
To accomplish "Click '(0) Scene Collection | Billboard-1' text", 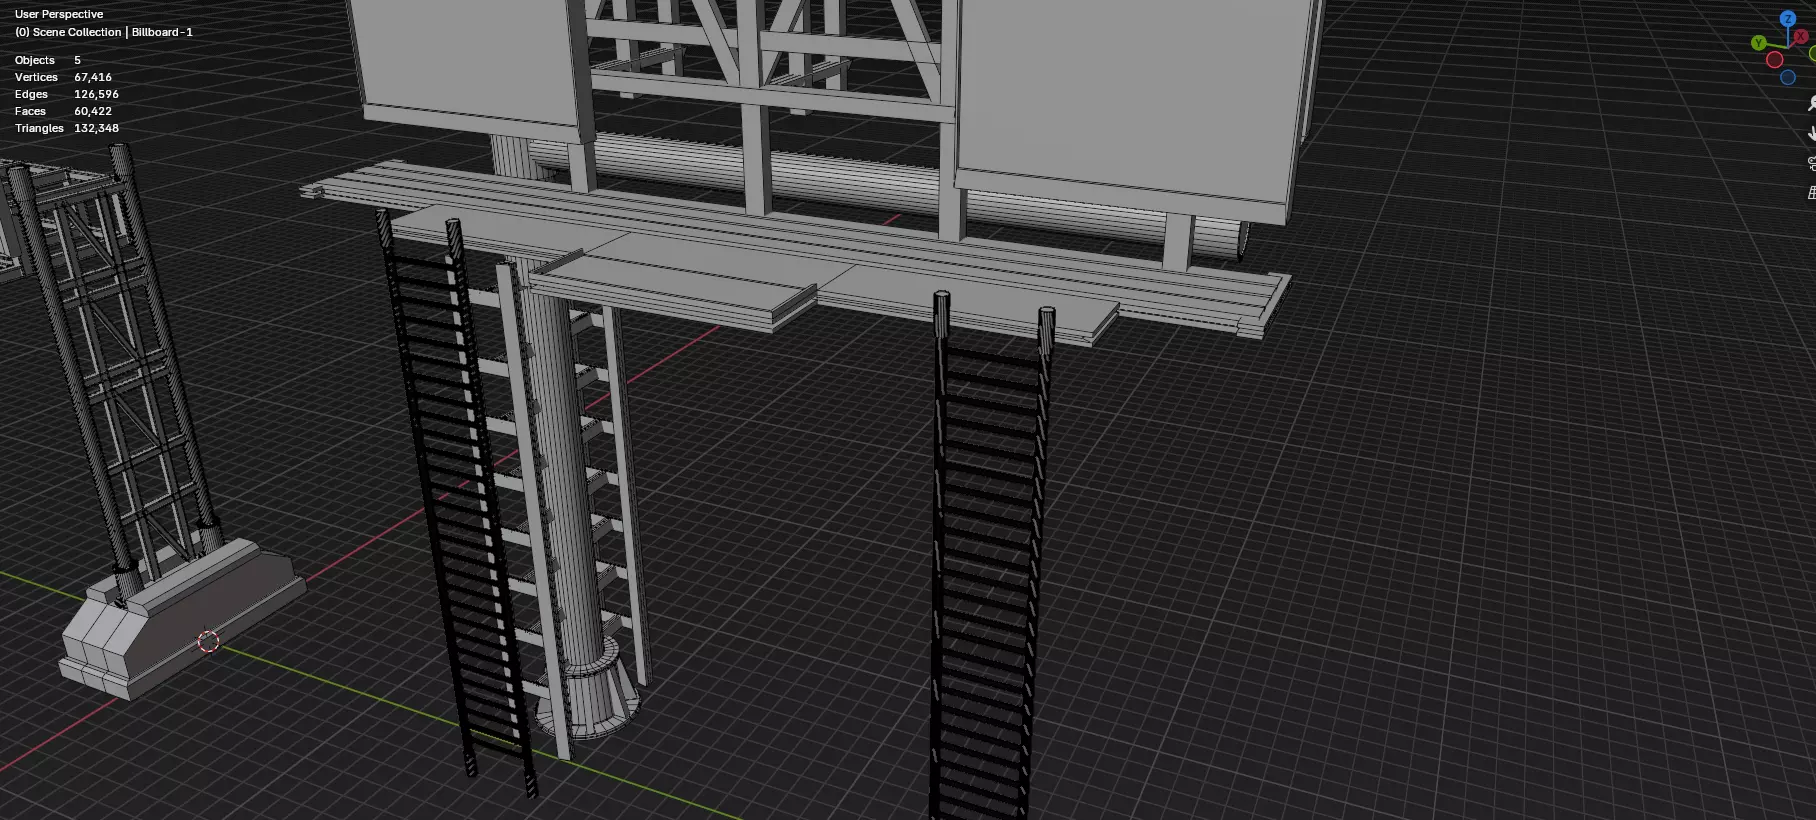I will [104, 32].
